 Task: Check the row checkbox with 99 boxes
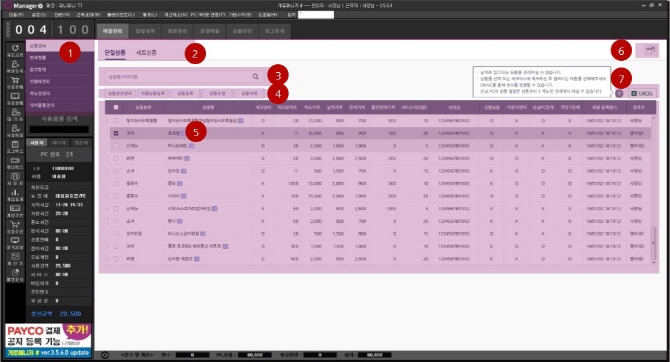click(x=116, y=221)
